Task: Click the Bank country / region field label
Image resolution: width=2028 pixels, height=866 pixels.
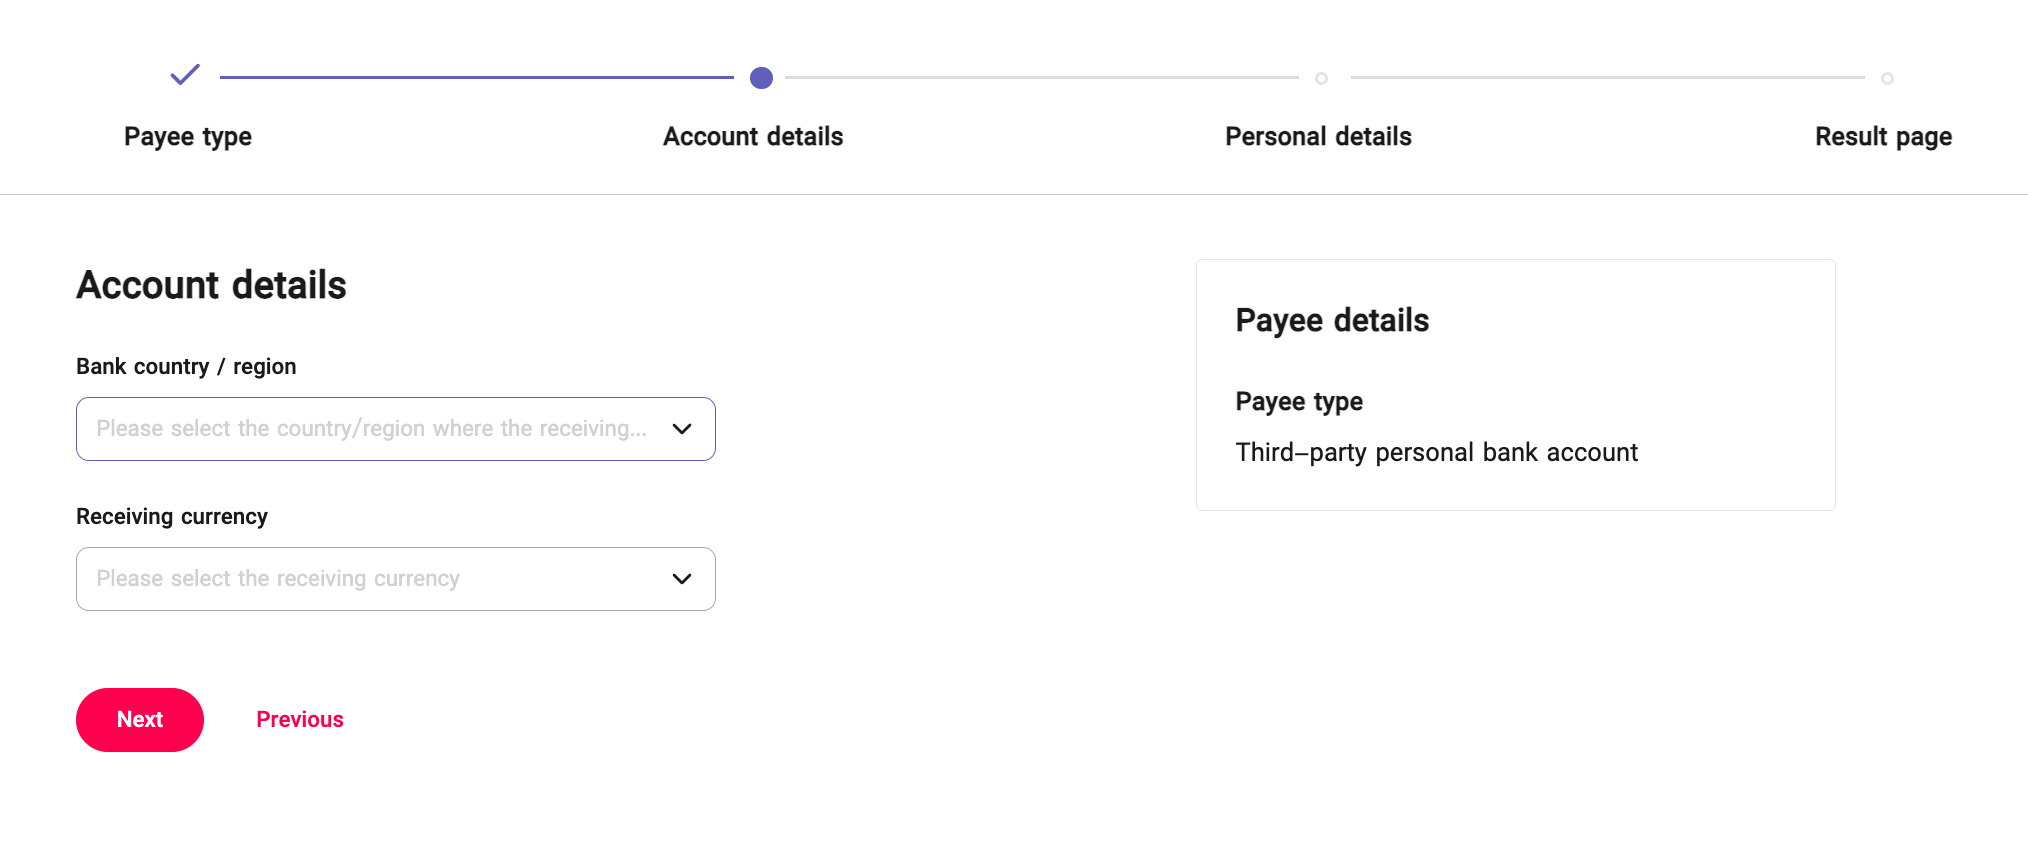Action: point(186,367)
